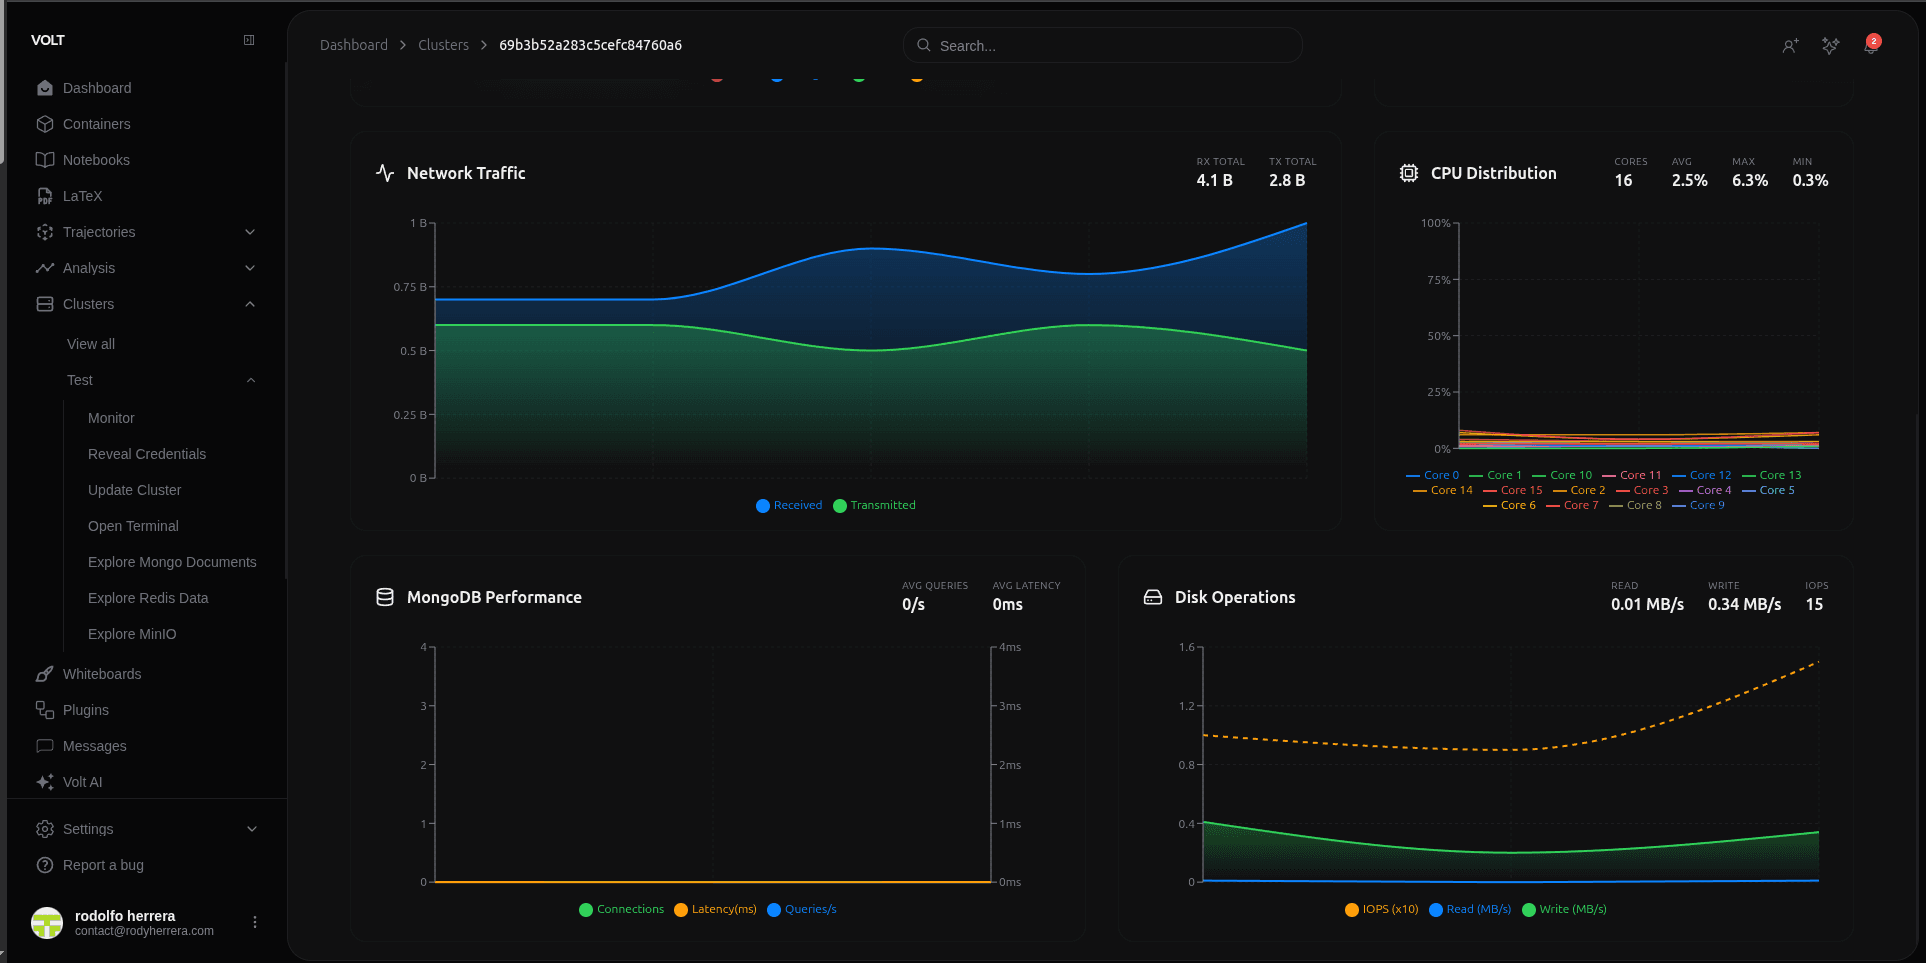Collapse the Test cluster submenu
The width and height of the screenshot is (1926, 963).
click(250, 380)
